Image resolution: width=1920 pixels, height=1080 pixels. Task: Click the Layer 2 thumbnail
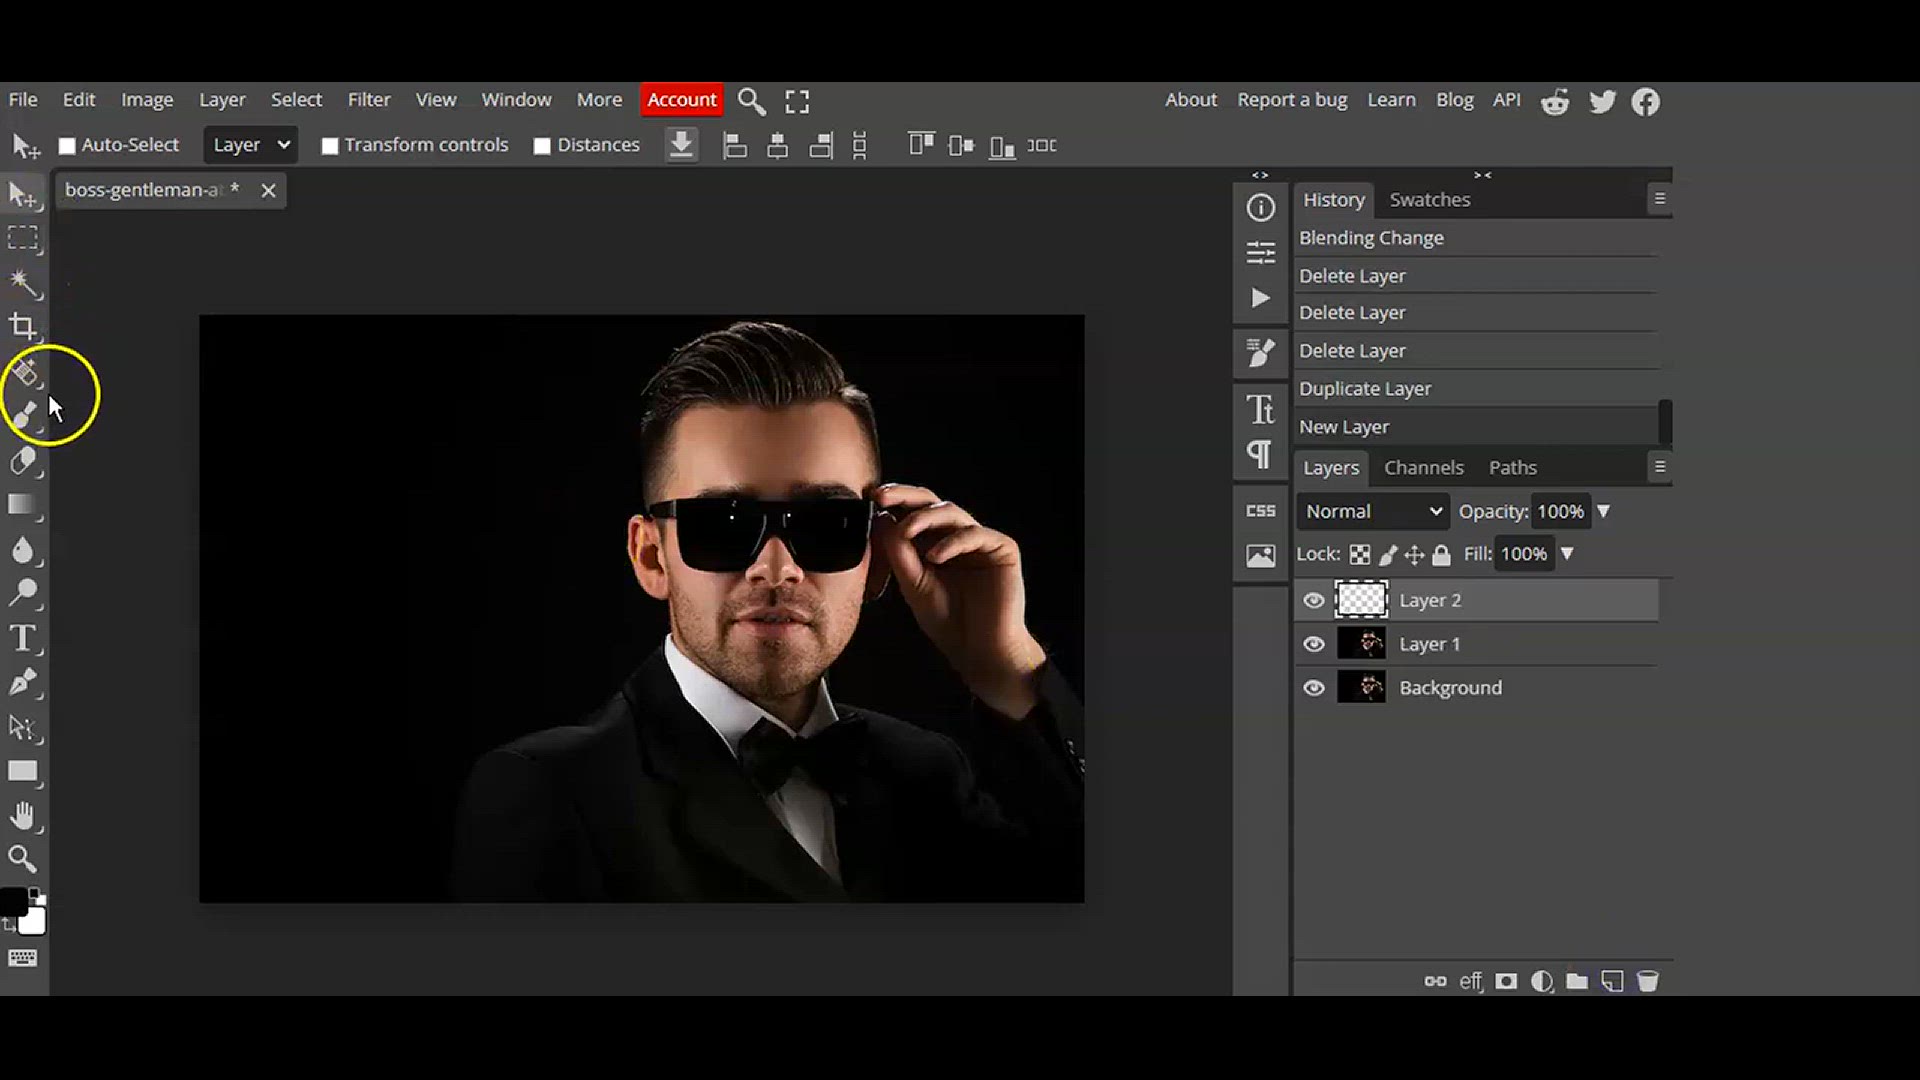tap(1361, 600)
